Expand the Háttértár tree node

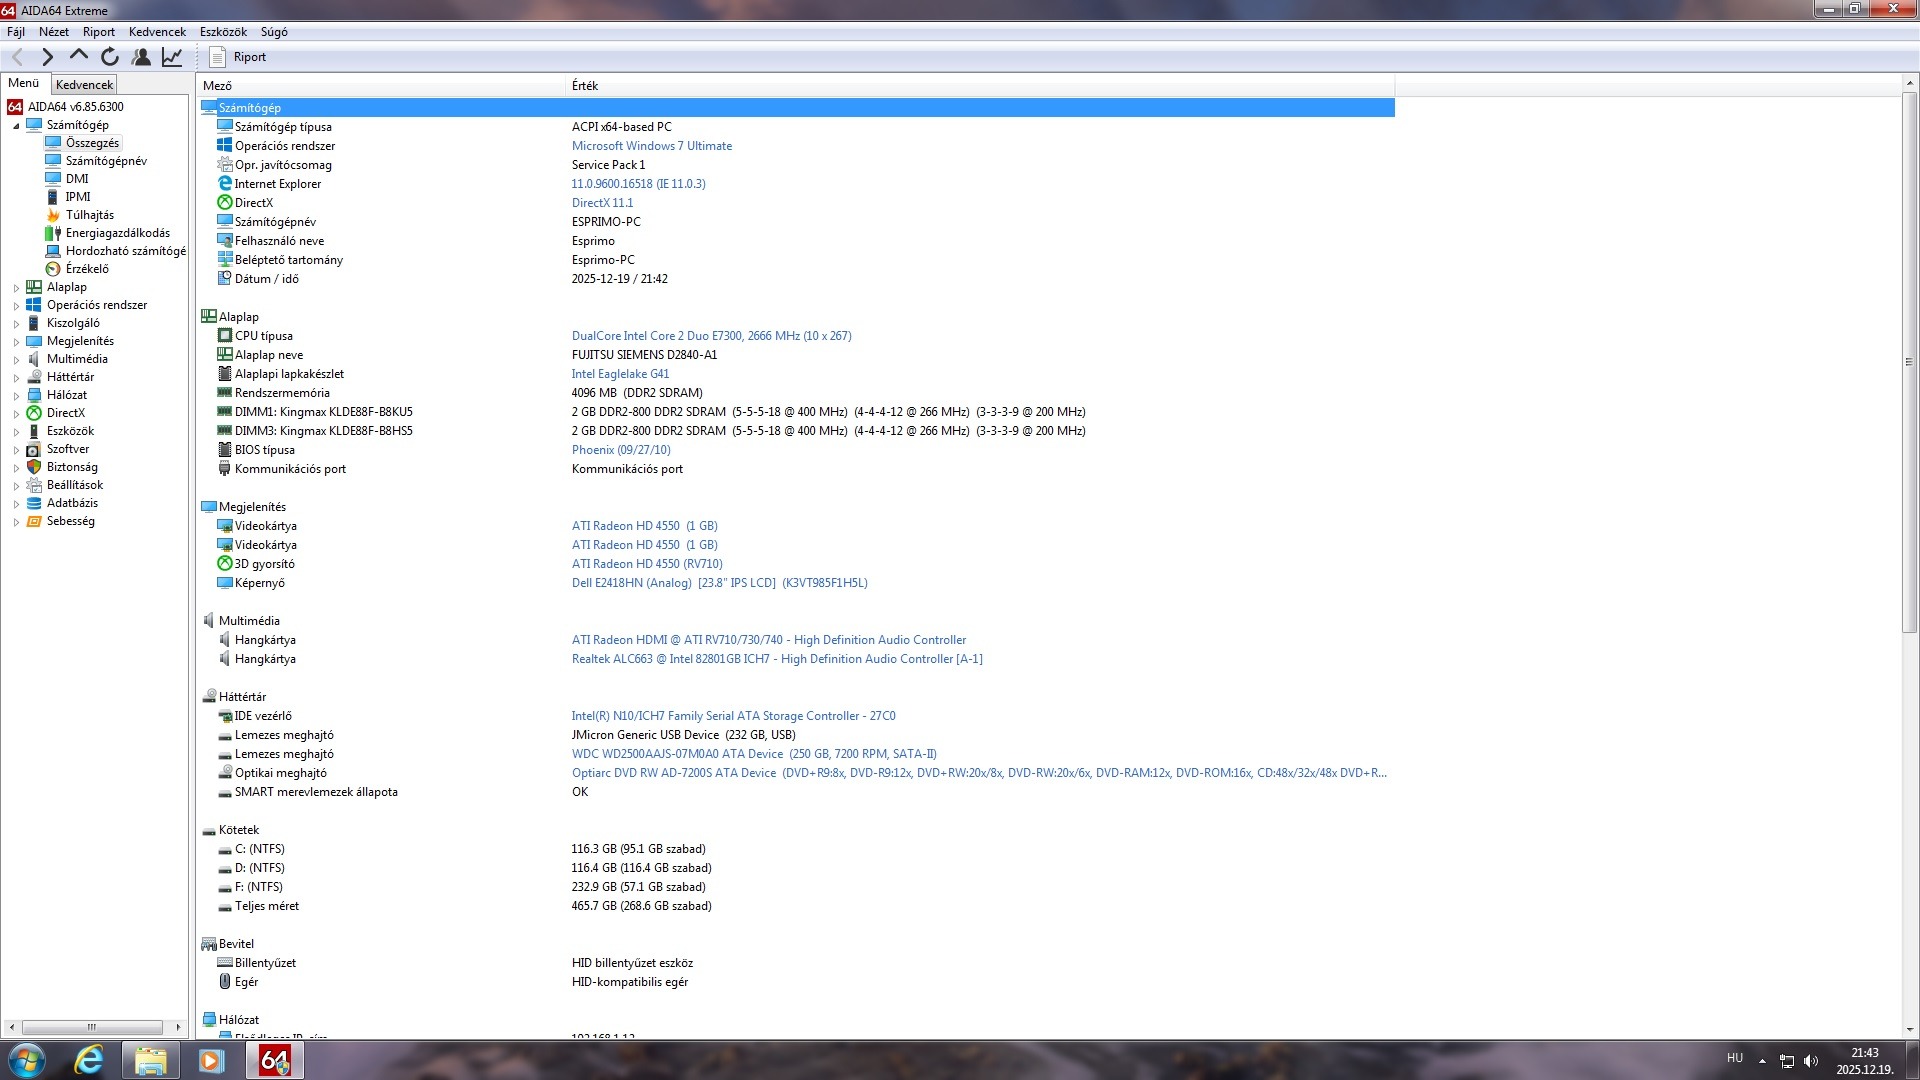[16, 378]
